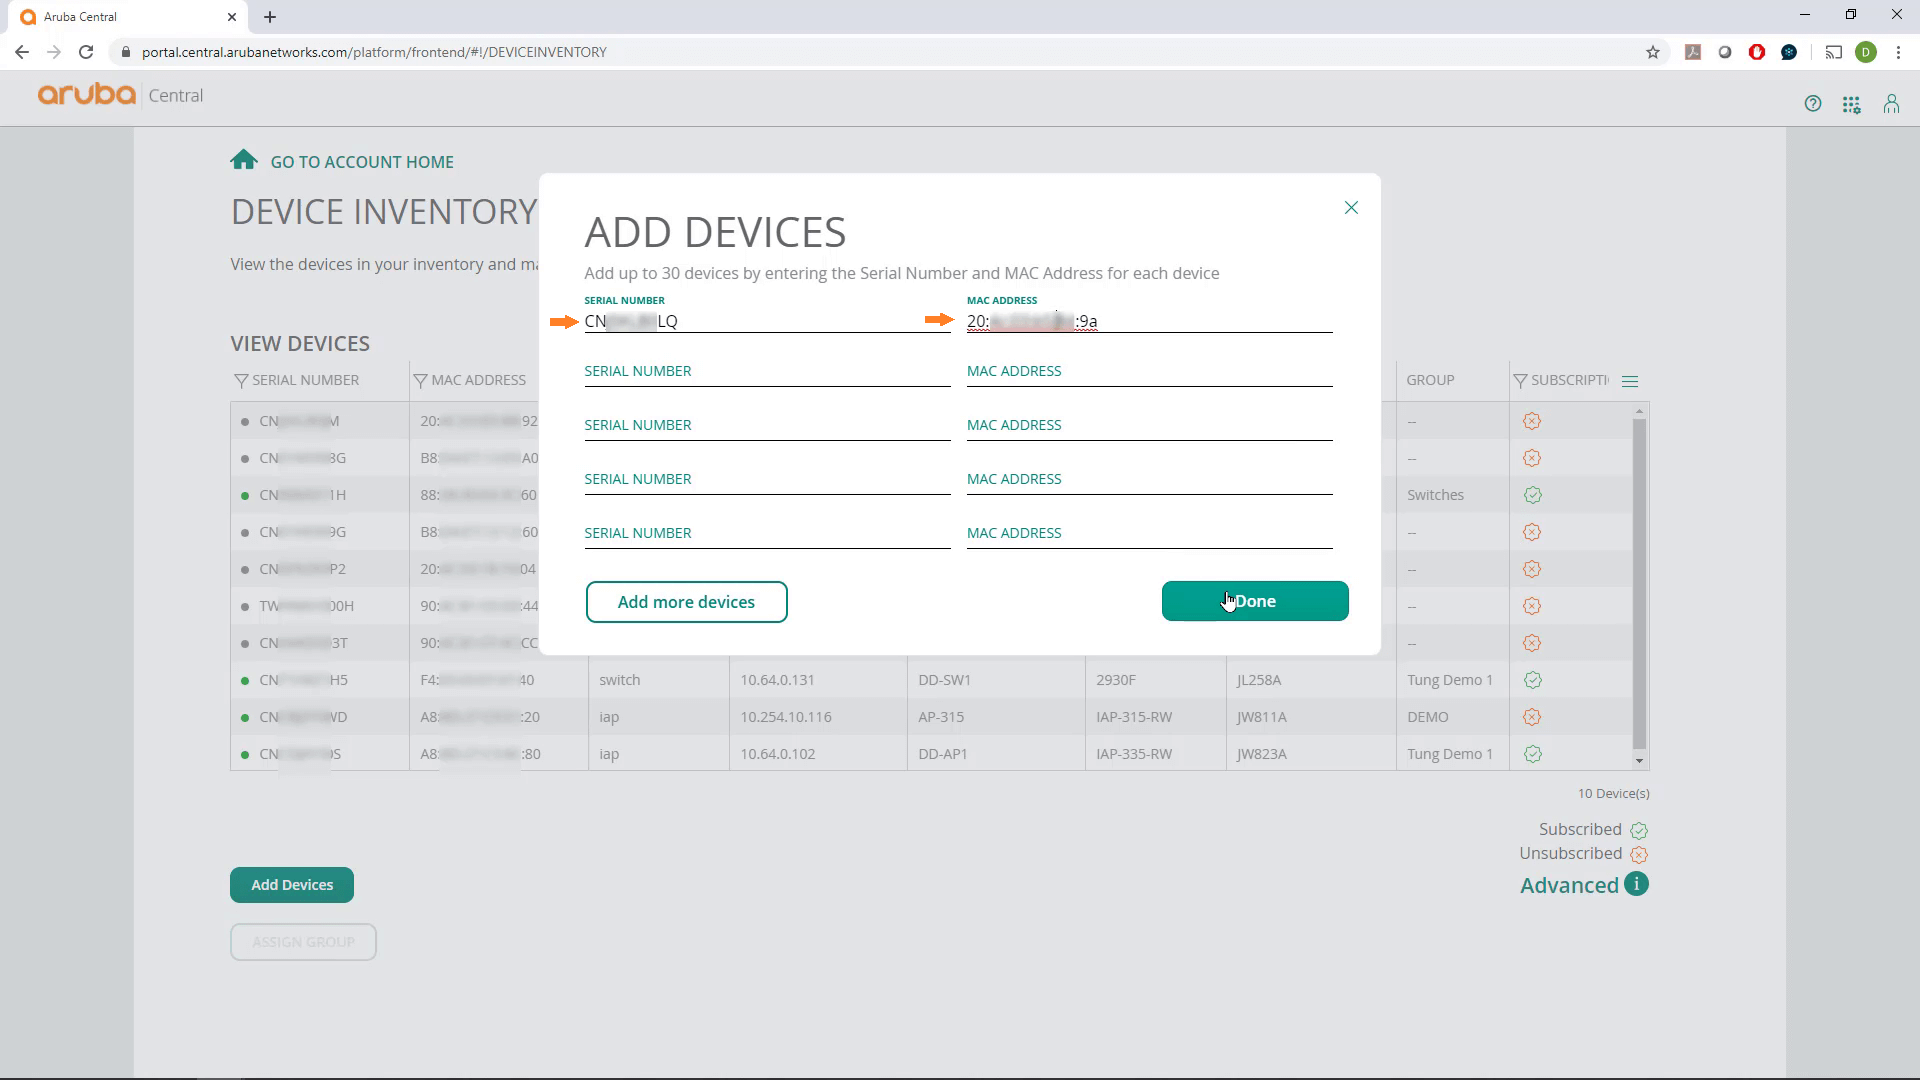This screenshot has width=1920, height=1080.
Task: Click the Aruba logo in the header
Action: [85, 94]
